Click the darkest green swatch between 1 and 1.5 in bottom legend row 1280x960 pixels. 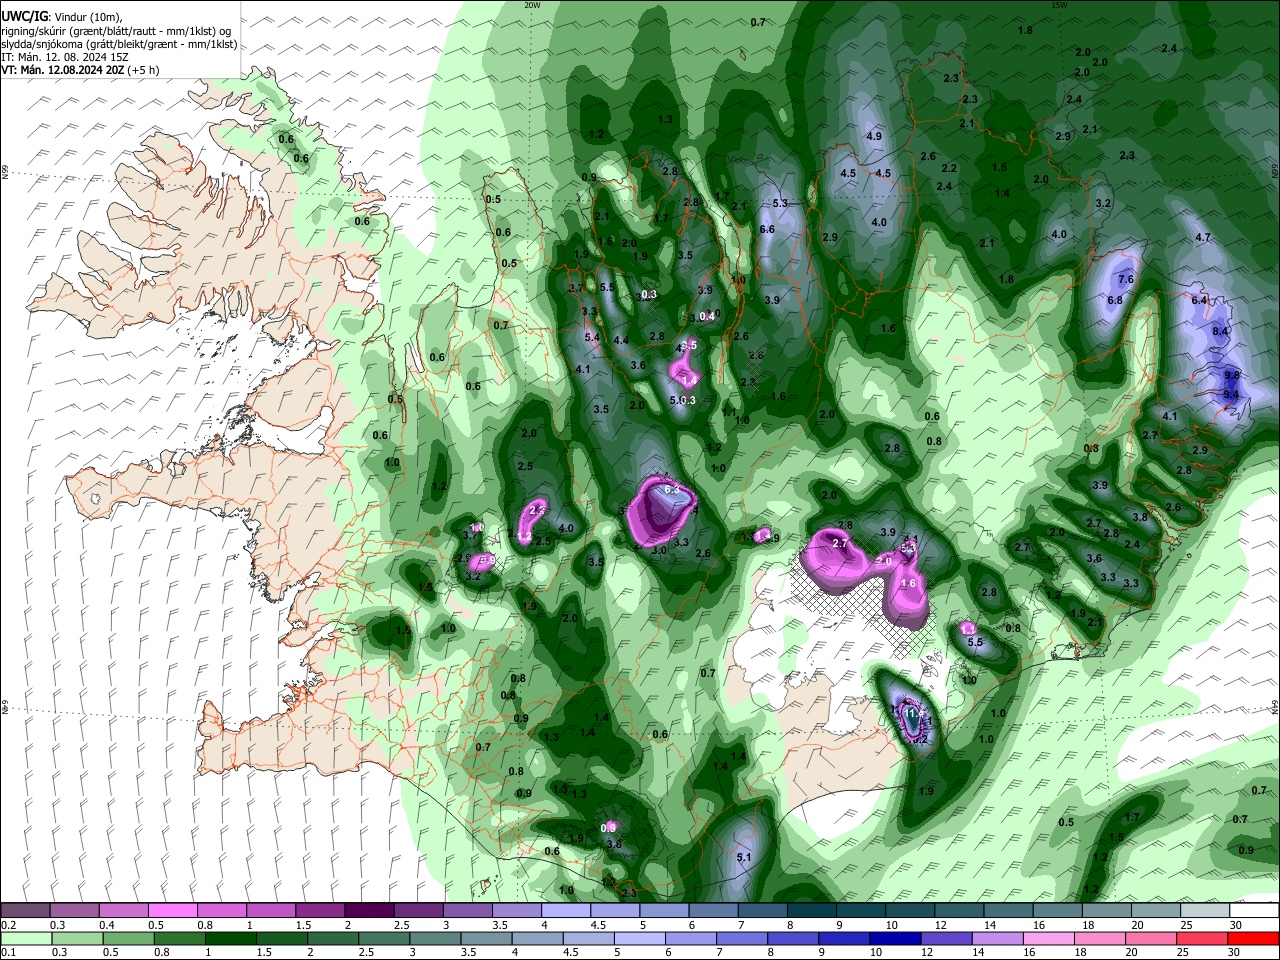231,938
